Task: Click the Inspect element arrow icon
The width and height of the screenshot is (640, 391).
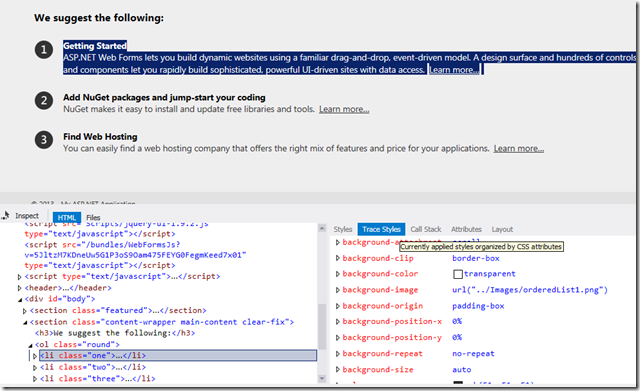Action: (6, 215)
